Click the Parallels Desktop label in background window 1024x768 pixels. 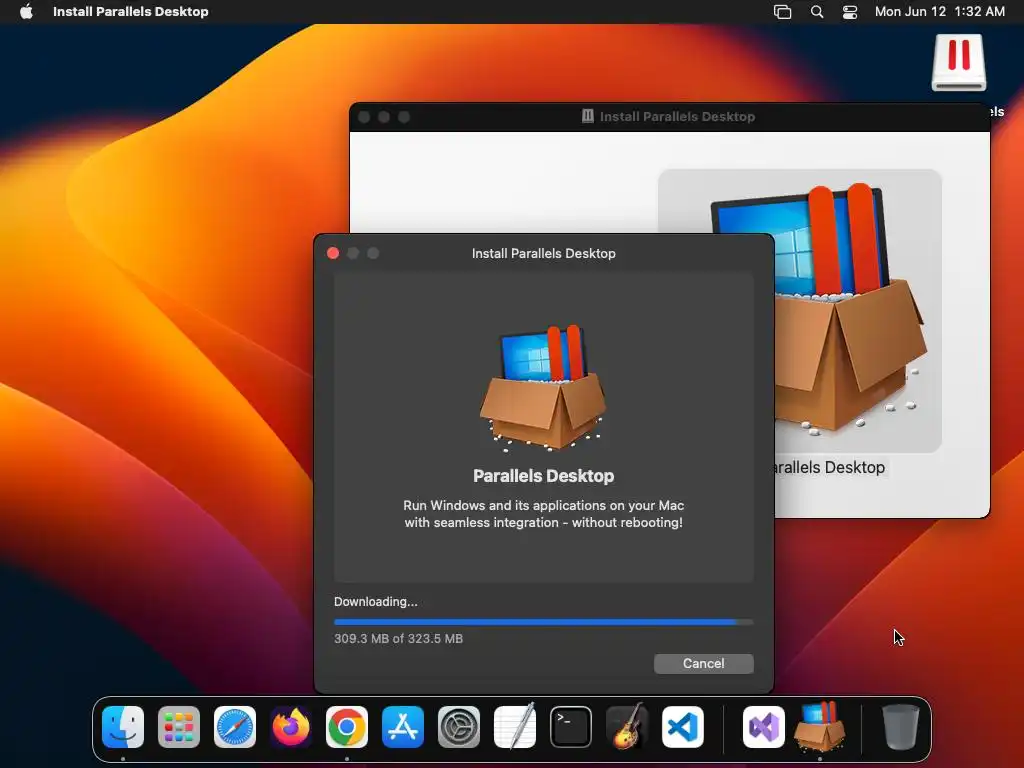tap(829, 468)
